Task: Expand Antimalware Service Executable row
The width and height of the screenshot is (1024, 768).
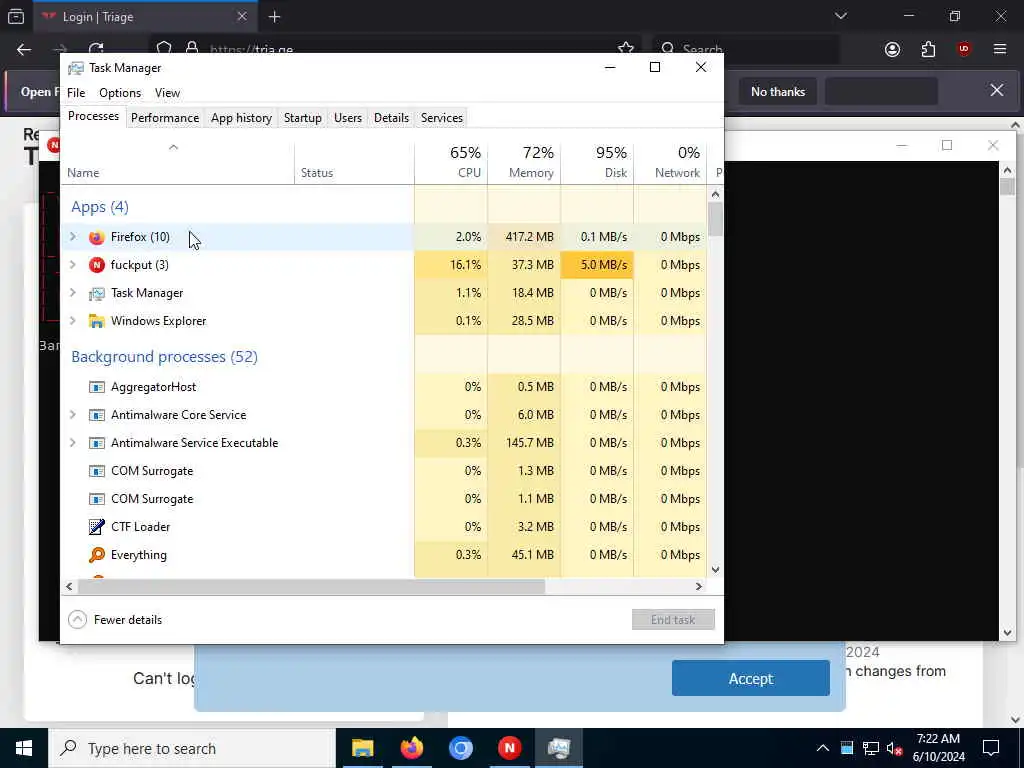Action: tap(72, 443)
